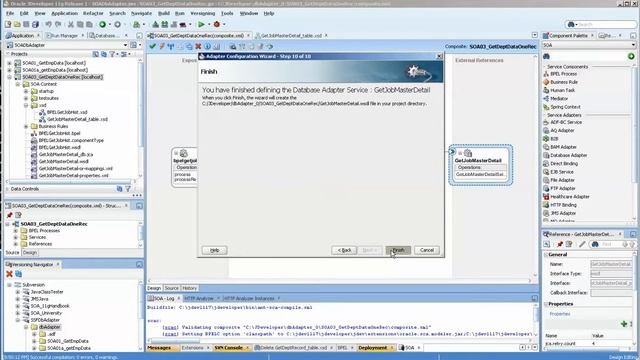Click the Save All toolbar icon
The width and height of the screenshot is (640, 360).
click(36, 24)
